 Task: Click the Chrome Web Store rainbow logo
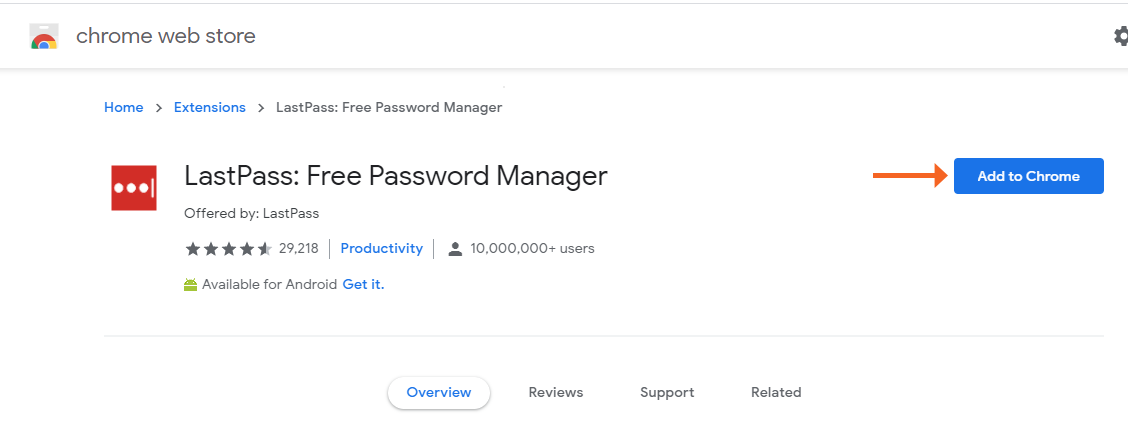(x=43, y=36)
